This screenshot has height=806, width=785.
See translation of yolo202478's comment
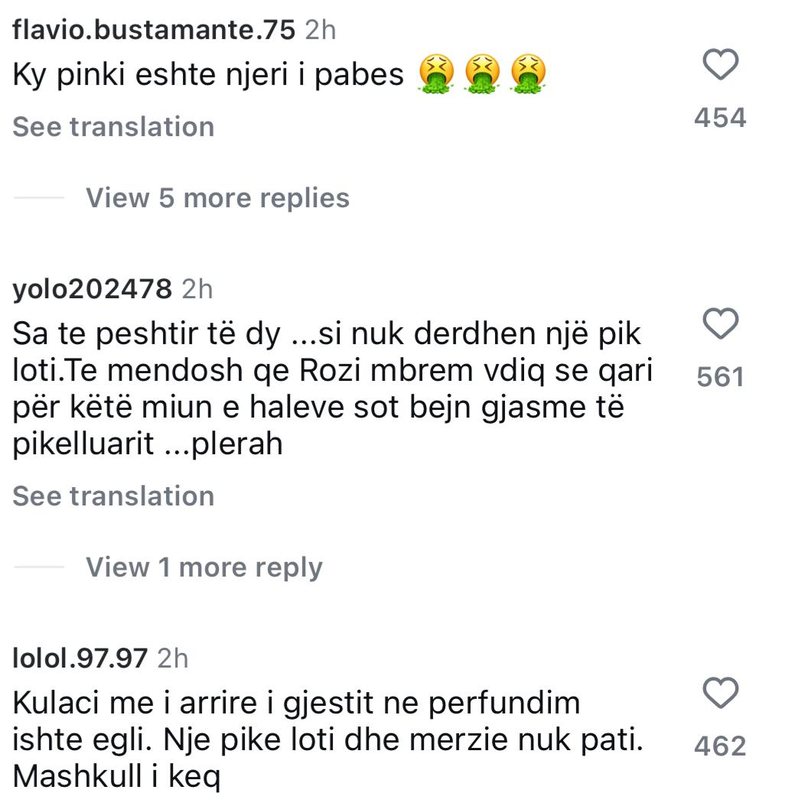pos(113,496)
